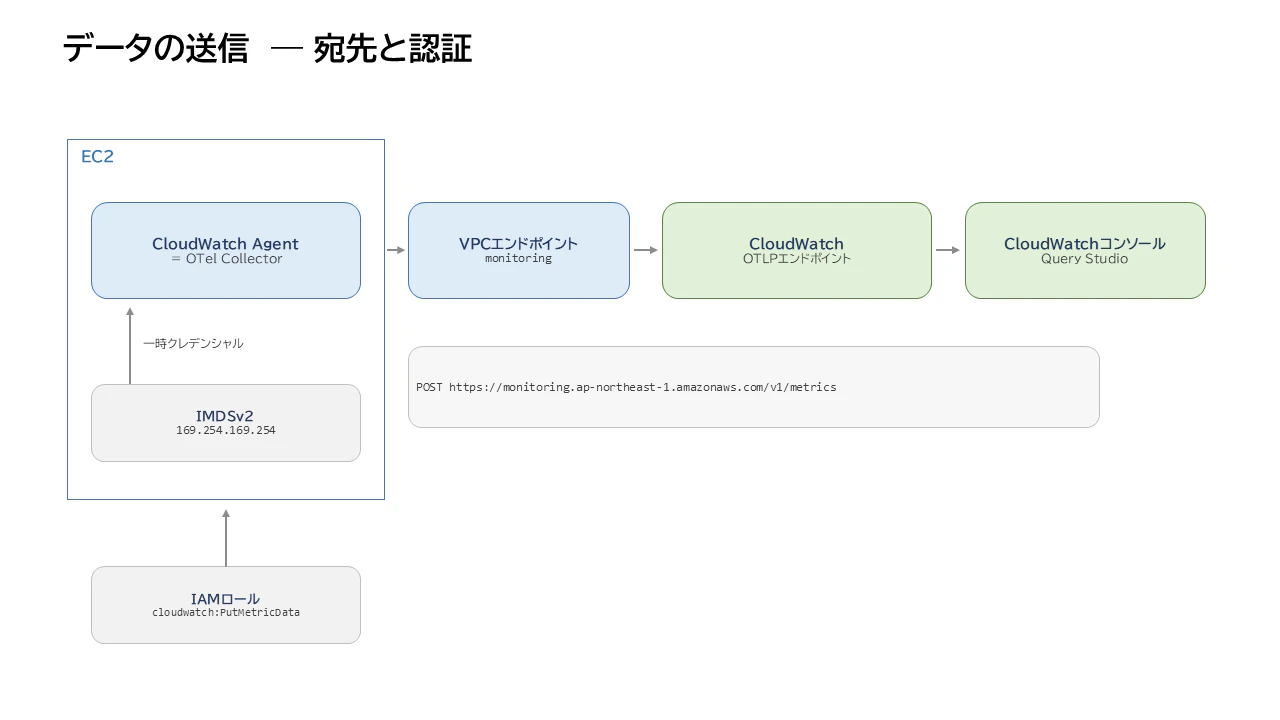This screenshot has height=720, width=1280.
Task: Select the 'CloudWatchコンソール' heading text
Action: click(1085, 243)
